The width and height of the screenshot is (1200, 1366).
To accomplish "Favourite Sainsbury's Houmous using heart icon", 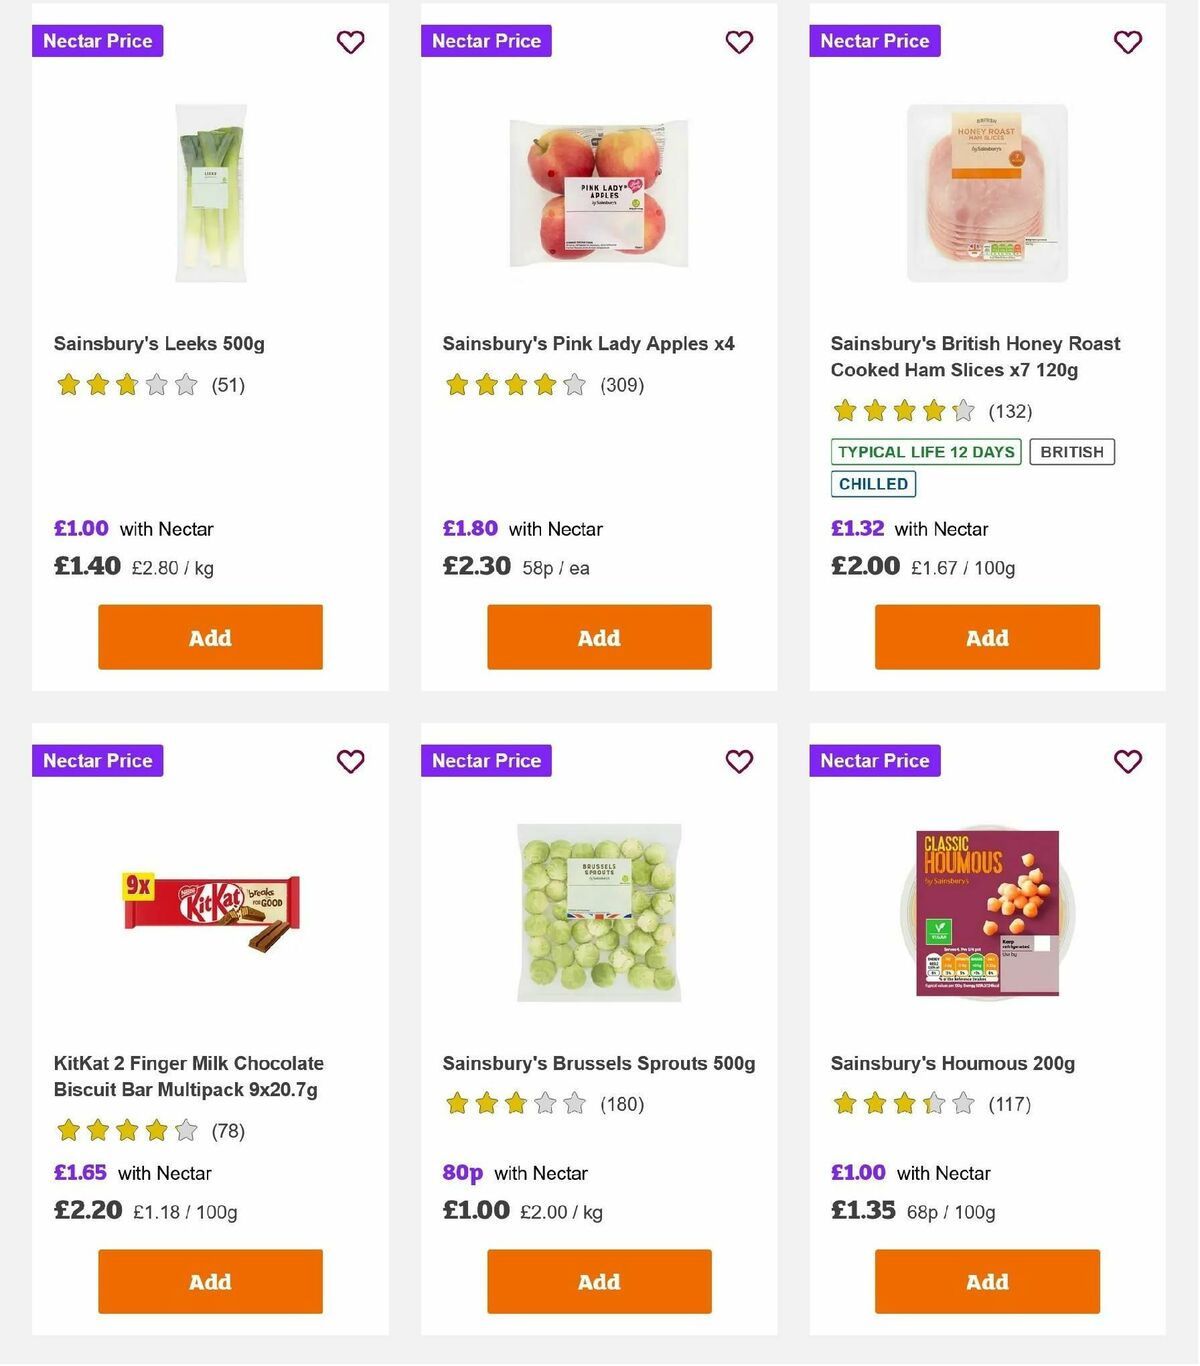I will (x=1128, y=761).
